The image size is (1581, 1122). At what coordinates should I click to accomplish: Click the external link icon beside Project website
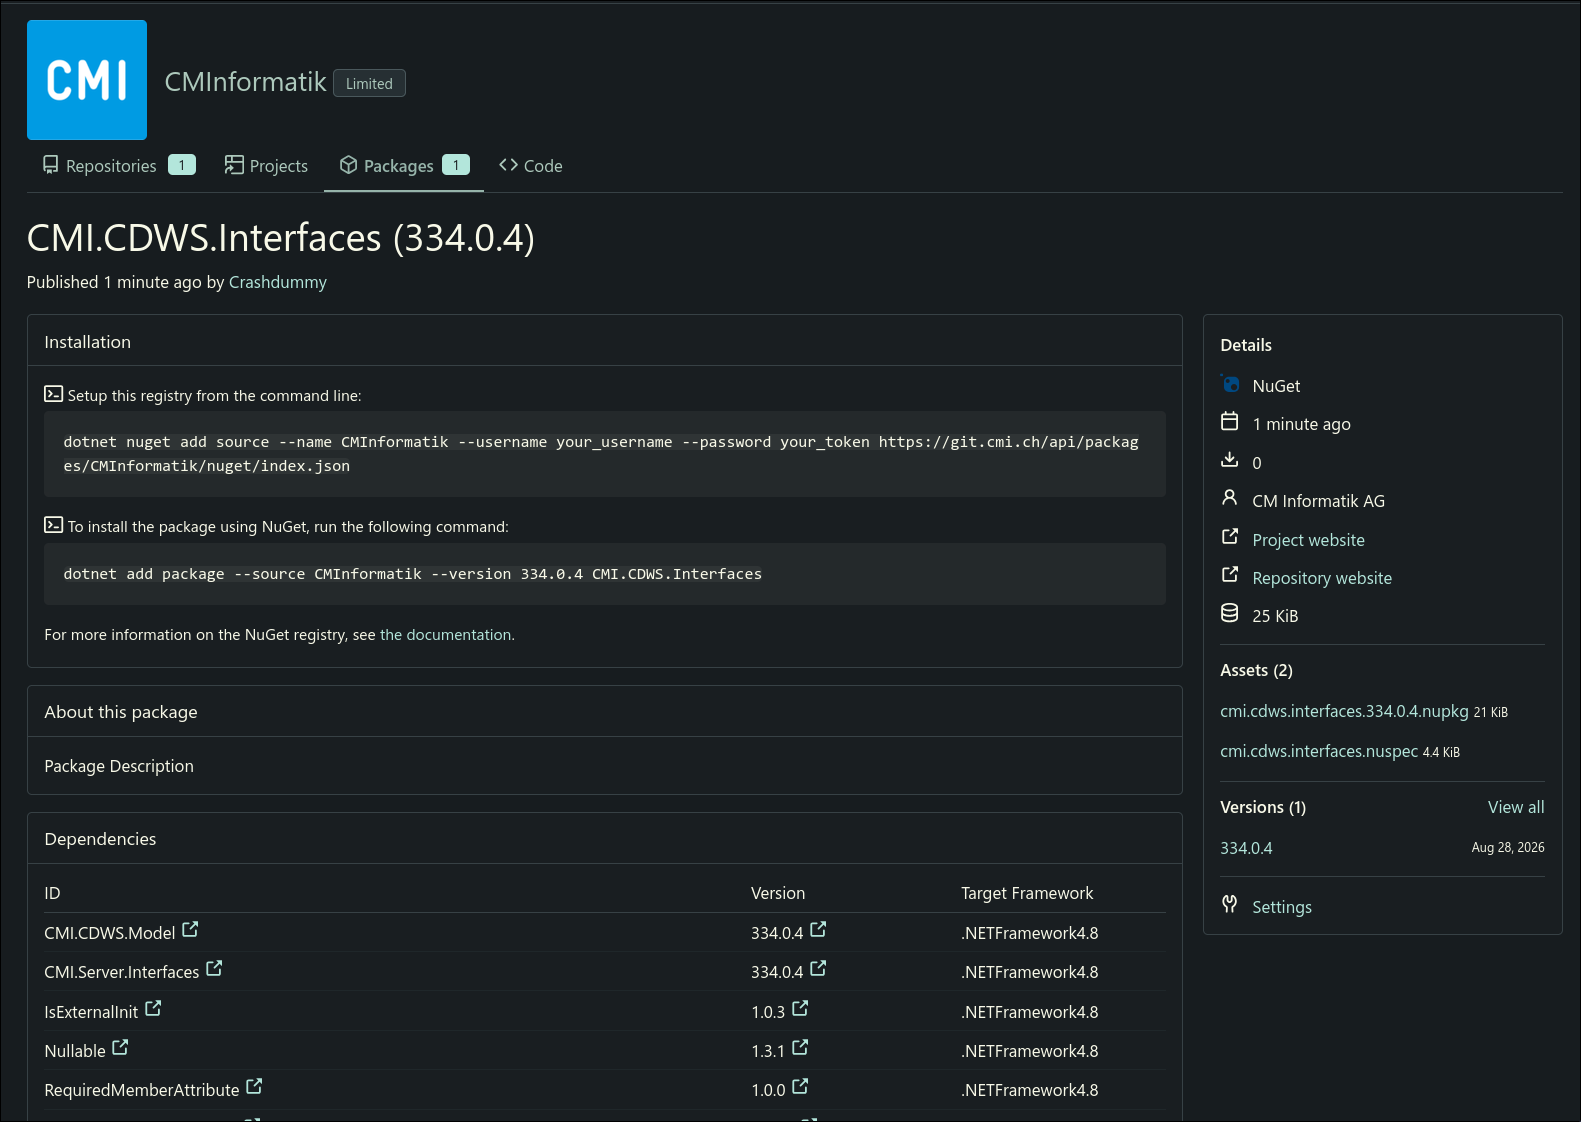pyautogui.click(x=1230, y=538)
